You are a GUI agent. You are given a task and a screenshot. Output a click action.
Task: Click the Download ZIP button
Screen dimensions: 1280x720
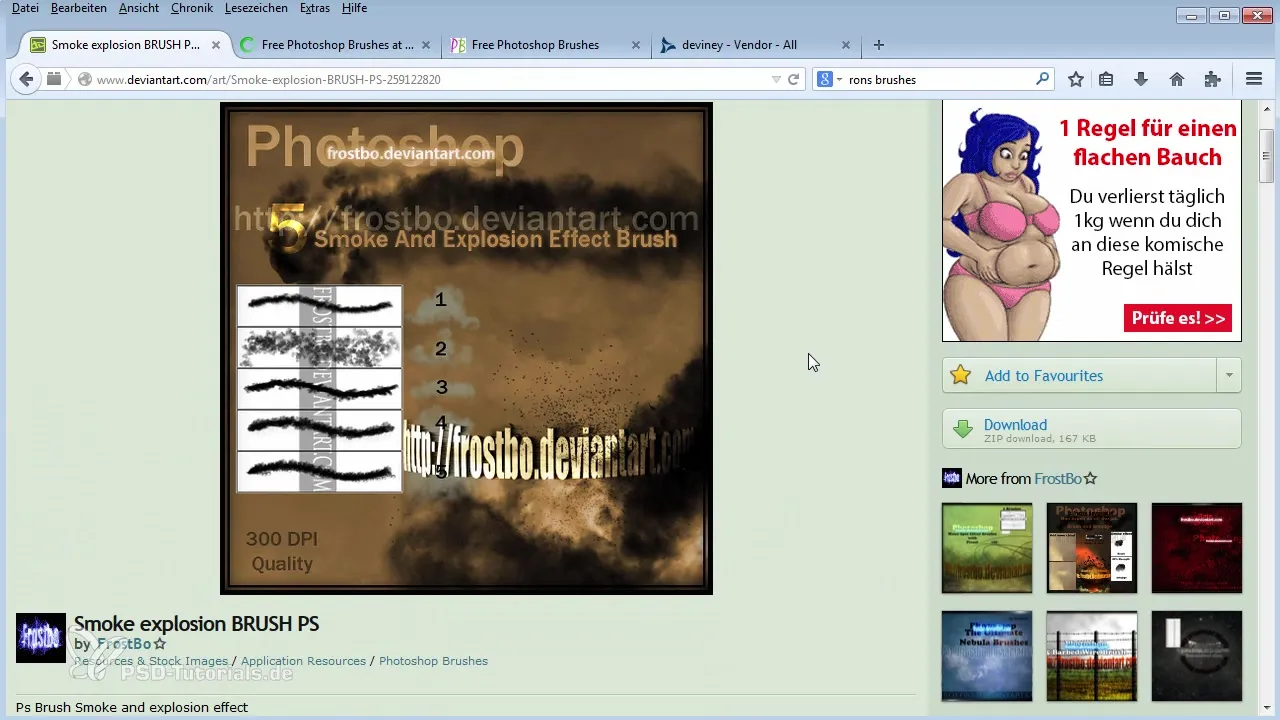pyautogui.click(x=1091, y=429)
